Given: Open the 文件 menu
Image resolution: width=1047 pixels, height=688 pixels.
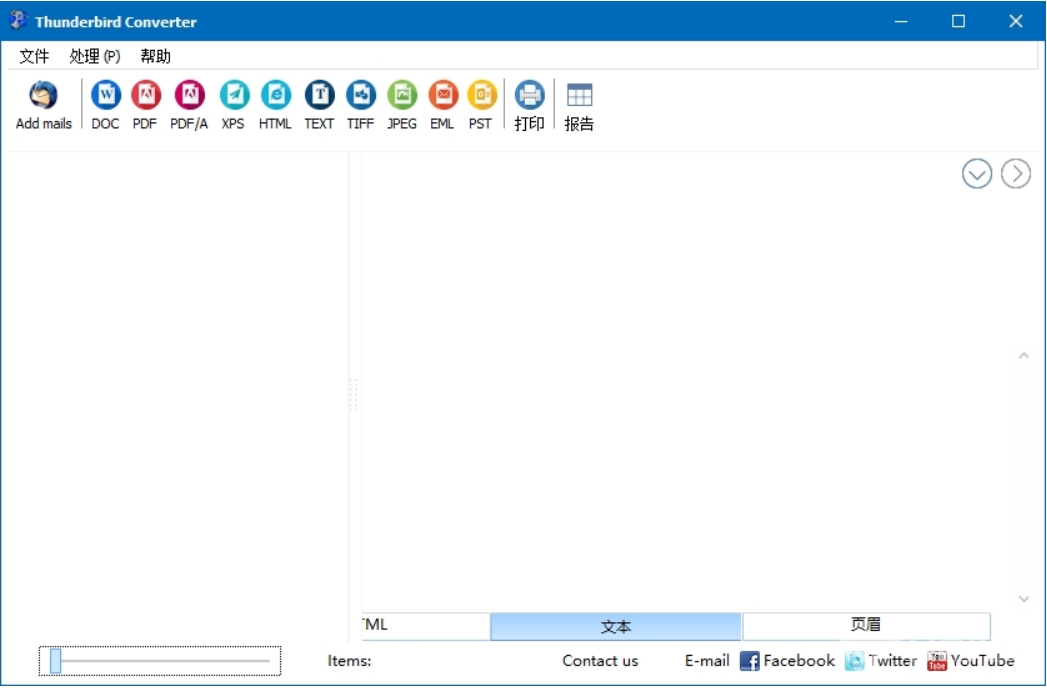Looking at the screenshot, I should (34, 56).
